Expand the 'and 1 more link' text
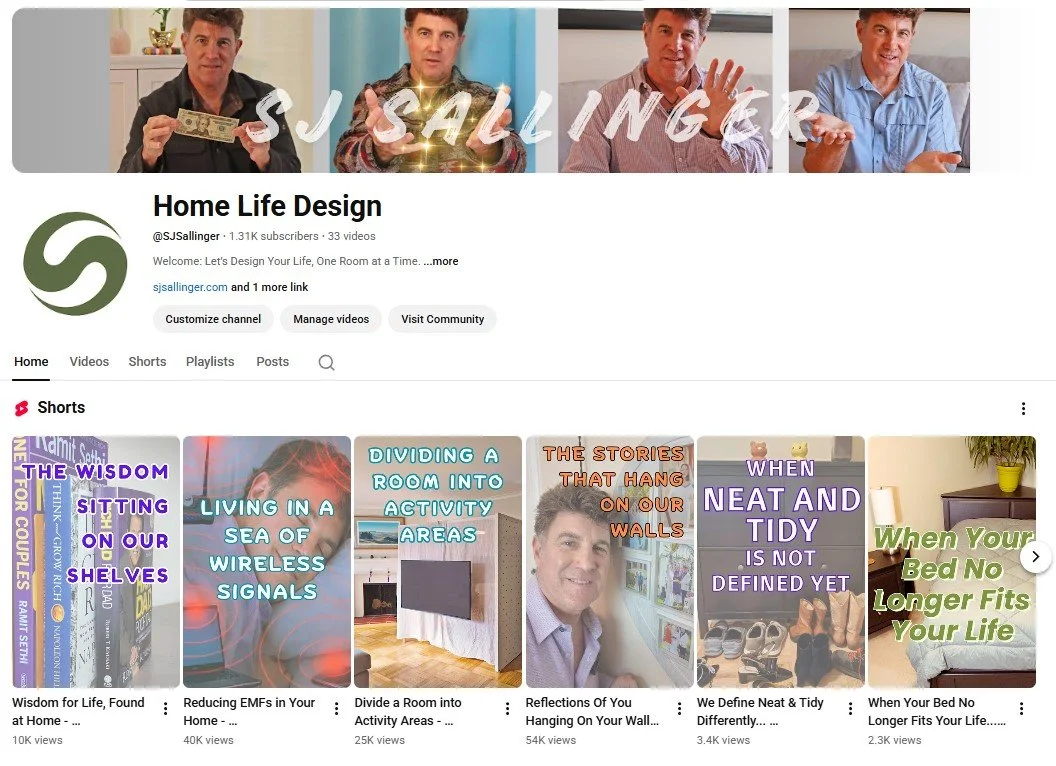 pos(269,287)
